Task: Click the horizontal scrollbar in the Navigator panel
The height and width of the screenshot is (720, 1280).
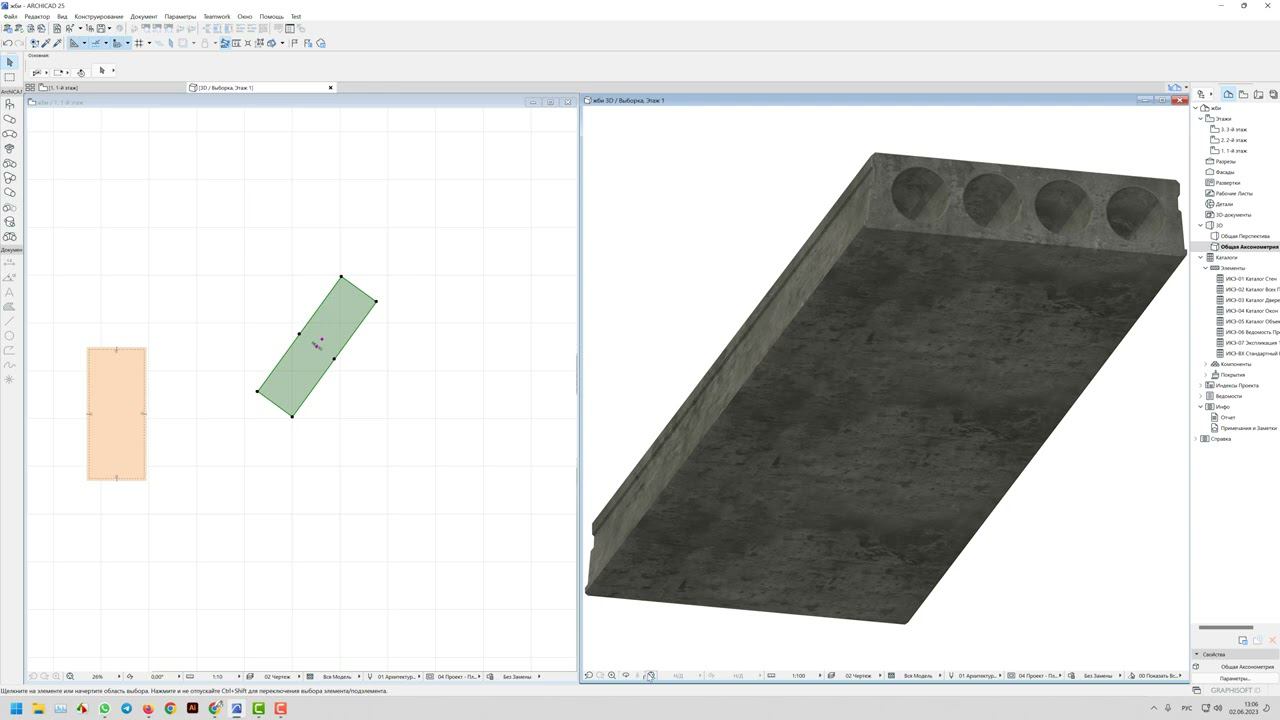Action: [1225, 628]
